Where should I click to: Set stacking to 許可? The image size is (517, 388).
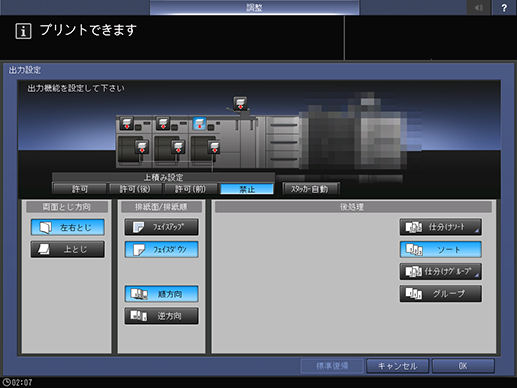click(80, 189)
